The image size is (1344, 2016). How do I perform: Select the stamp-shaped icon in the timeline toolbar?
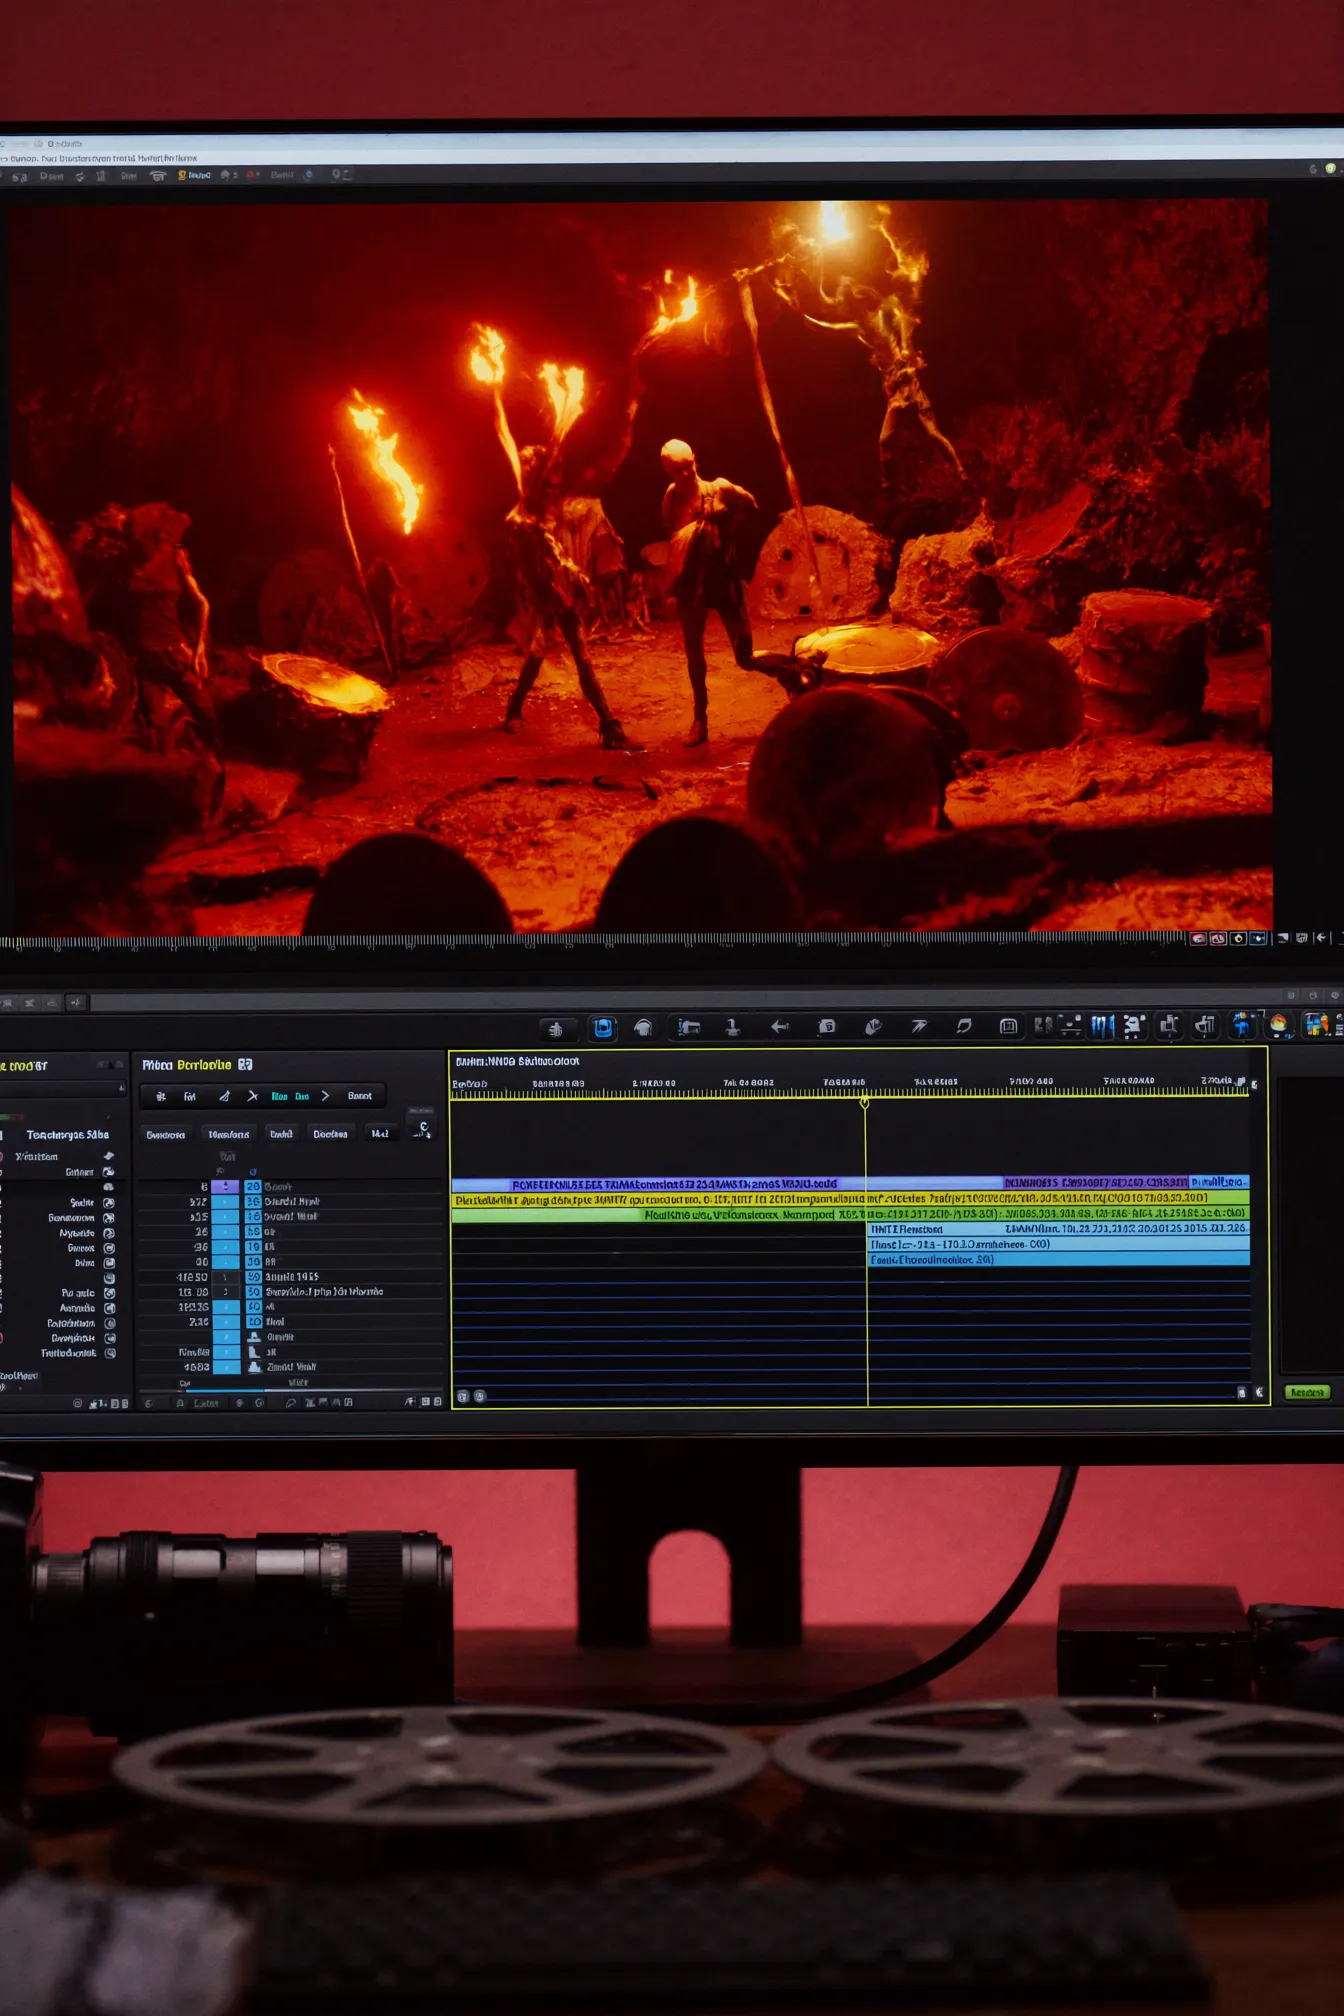pos(732,1027)
